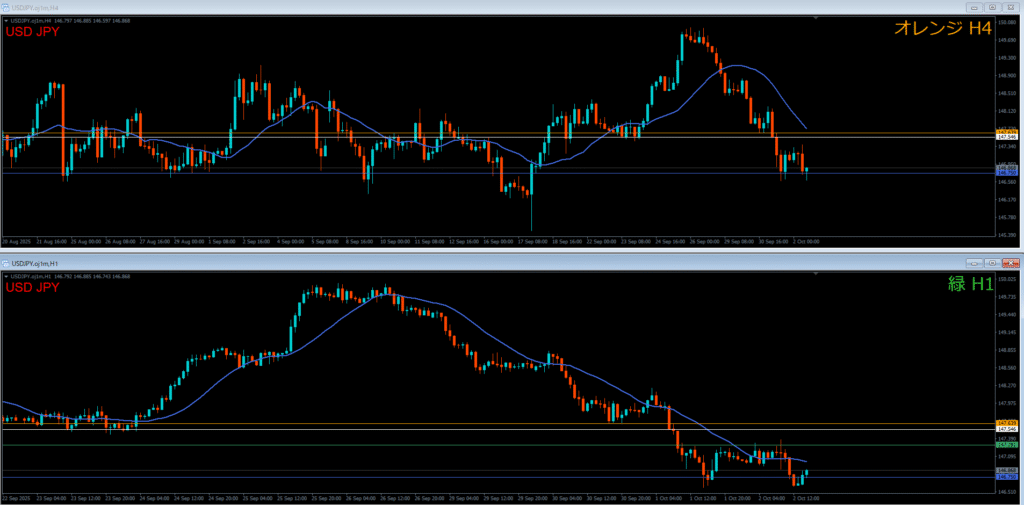Click the white 147.546 price tag in H4 chart

[x=1005, y=137]
